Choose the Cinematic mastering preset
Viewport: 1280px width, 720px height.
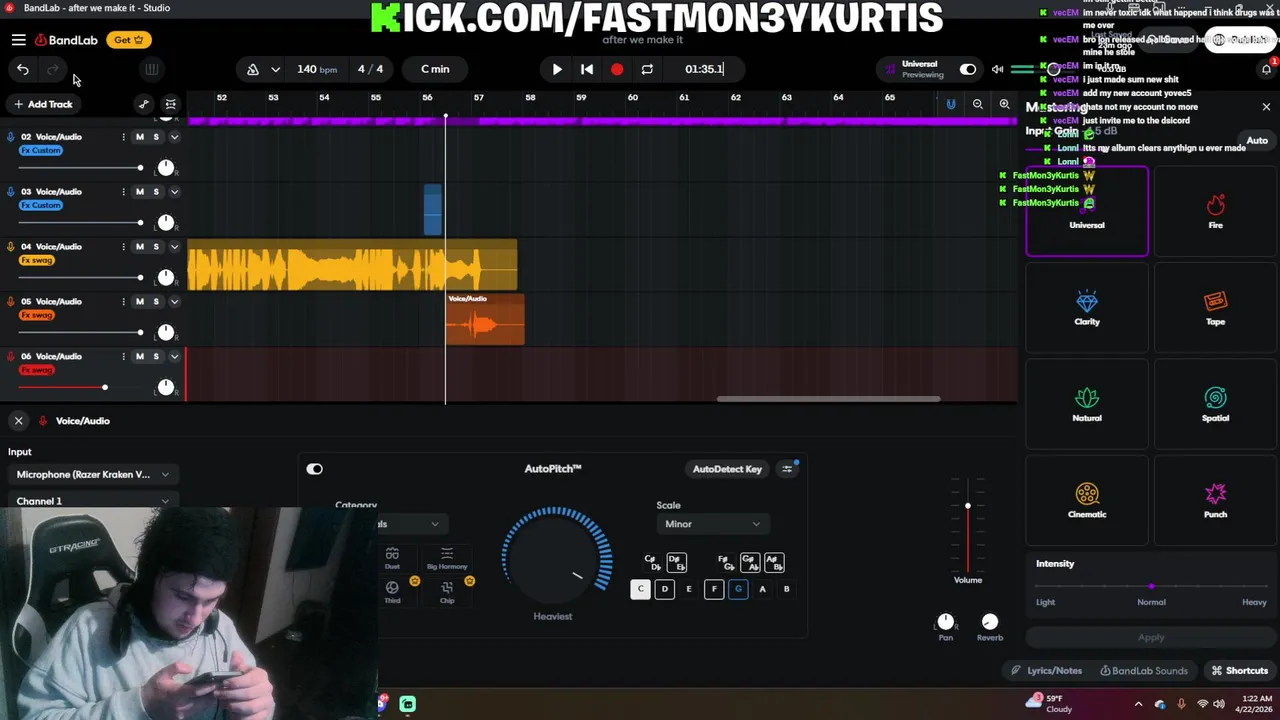tap(1087, 501)
